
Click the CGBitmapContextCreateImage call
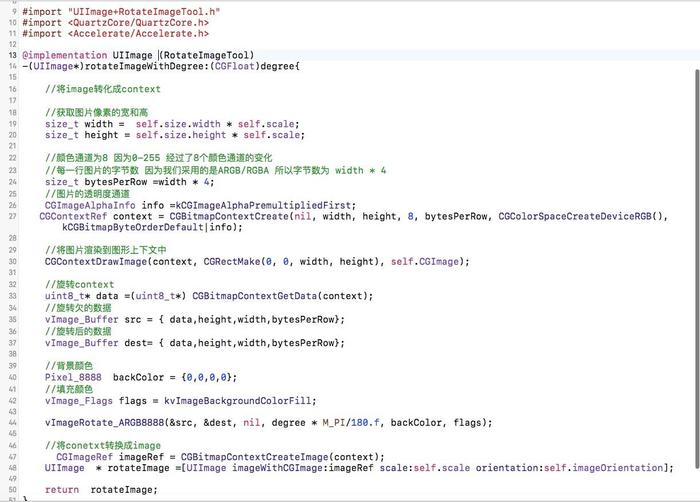[x=254, y=457]
